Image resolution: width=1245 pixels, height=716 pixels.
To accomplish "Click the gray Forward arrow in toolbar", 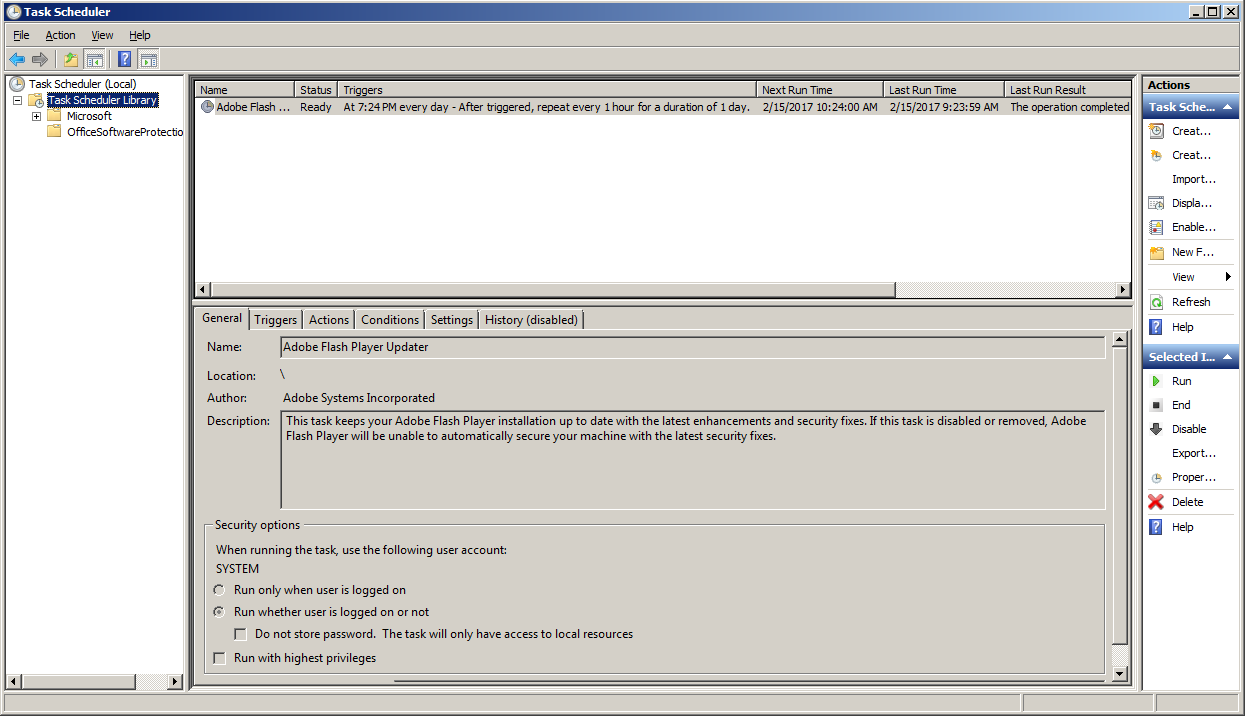I will coord(40,59).
